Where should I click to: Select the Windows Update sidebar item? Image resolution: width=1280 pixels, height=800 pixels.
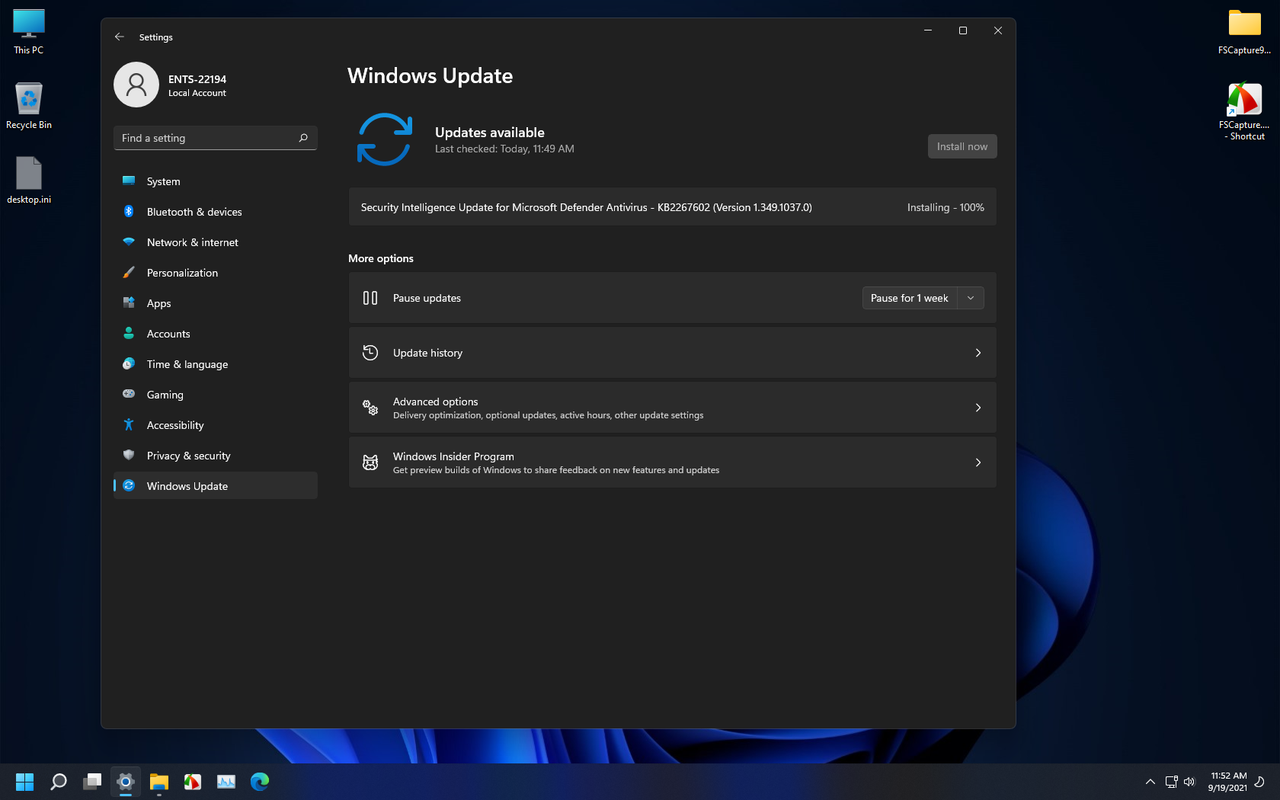pyautogui.click(x=215, y=486)
